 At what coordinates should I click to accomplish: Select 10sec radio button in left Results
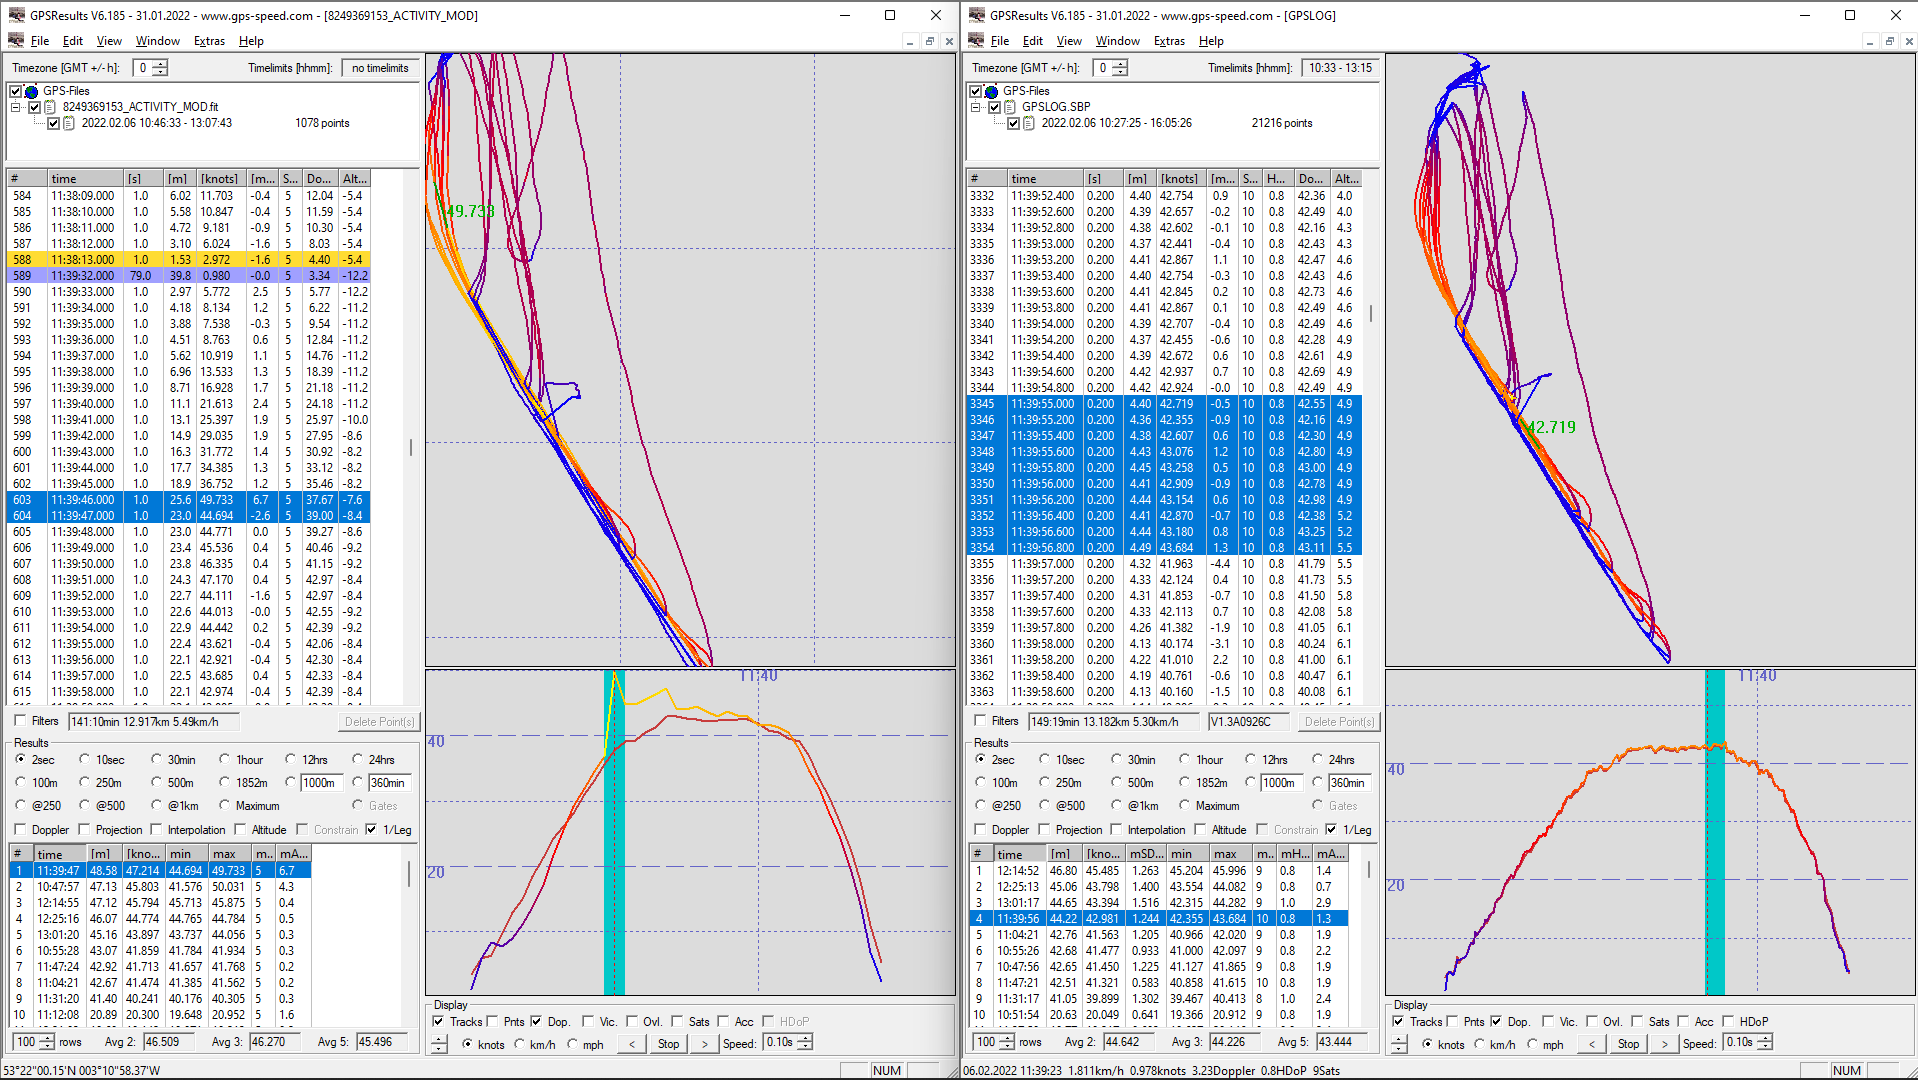84,760
